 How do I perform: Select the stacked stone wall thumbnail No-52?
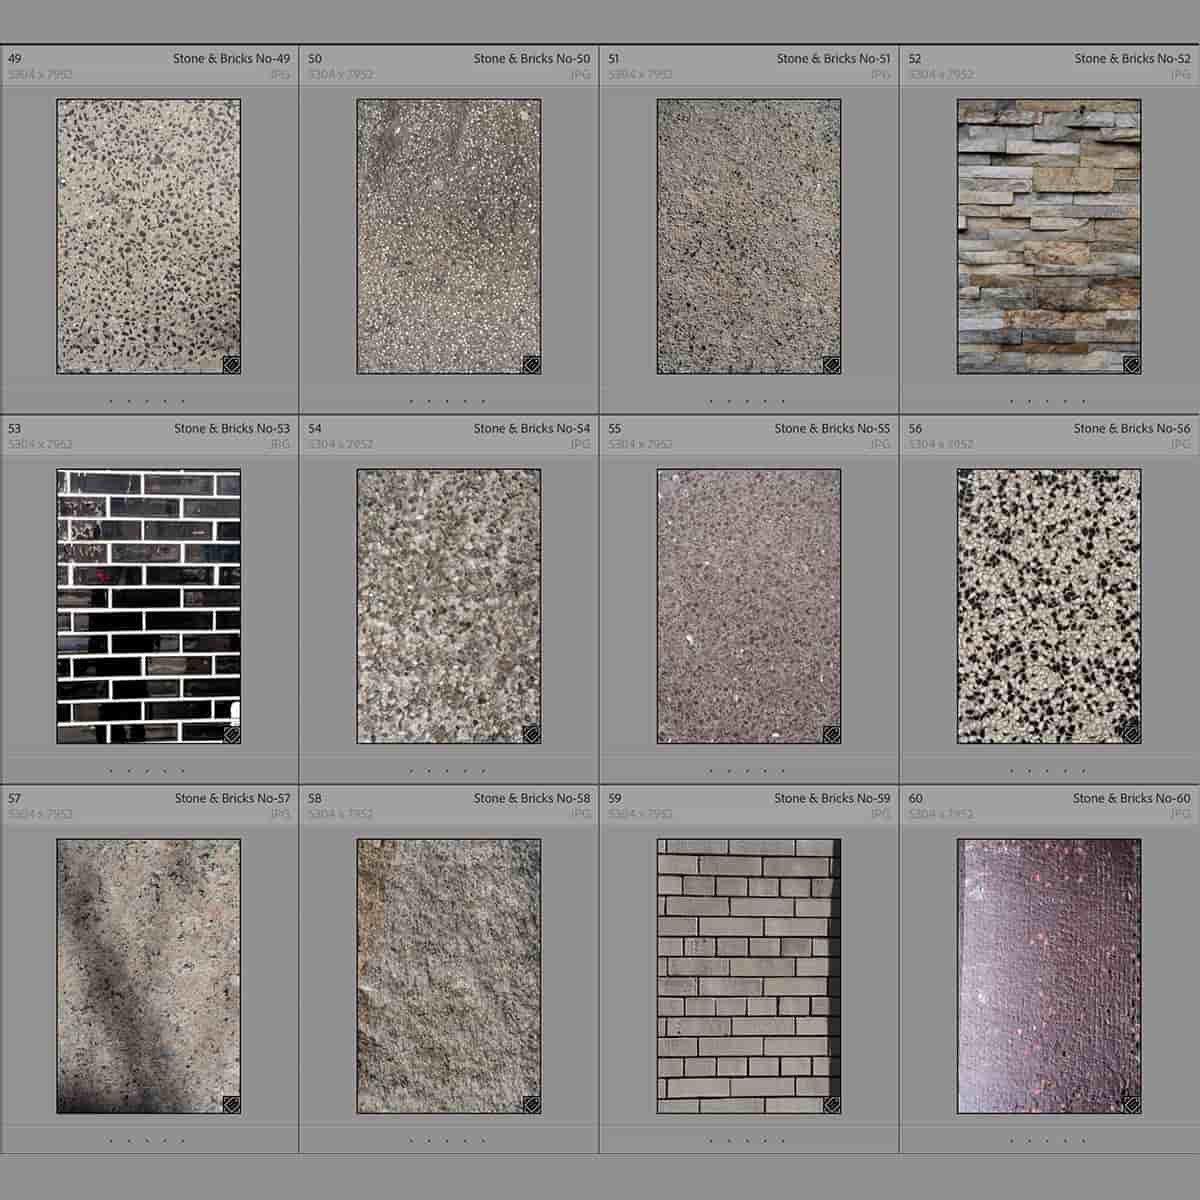pyautogui.click(x=1049, y=236)
